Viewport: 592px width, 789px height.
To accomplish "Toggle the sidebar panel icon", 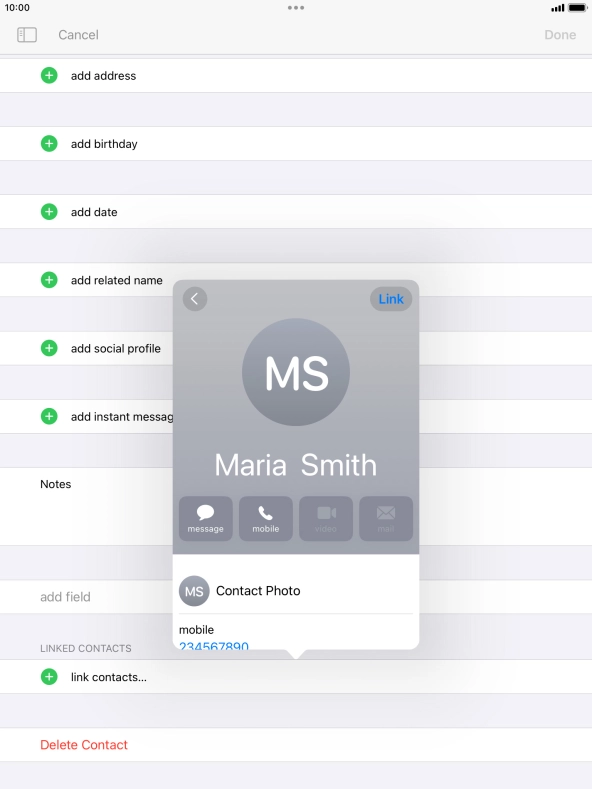I will (x=27, y=35).
